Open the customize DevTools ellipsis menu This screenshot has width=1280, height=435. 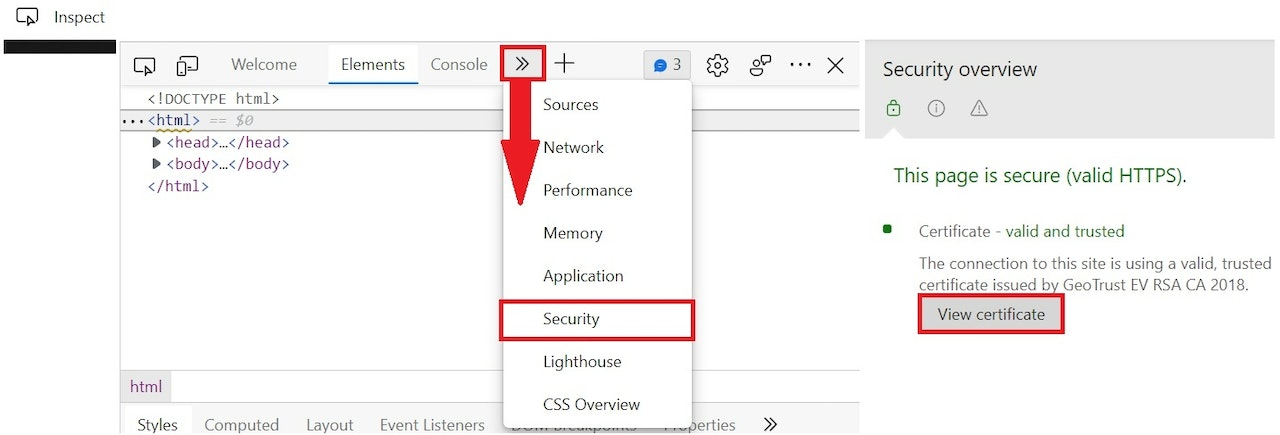(x=800, y=65)
